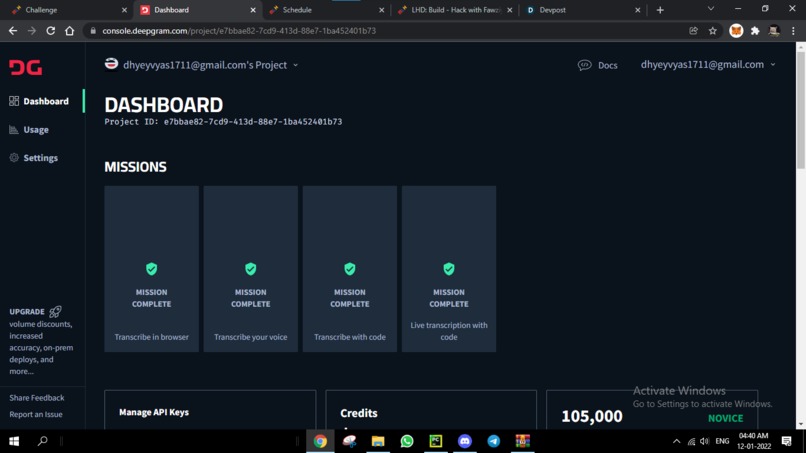Click the share page icon in address bar
The image size is (806, 453).
point(693,31)
